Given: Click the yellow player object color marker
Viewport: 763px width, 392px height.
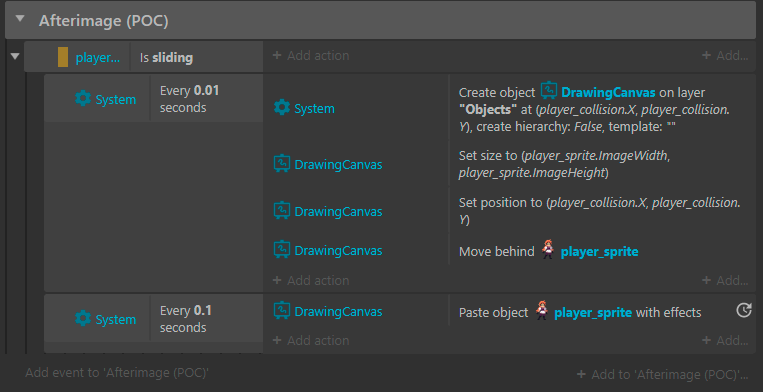Looking at the screenshot, I should (x=63, y=57).
